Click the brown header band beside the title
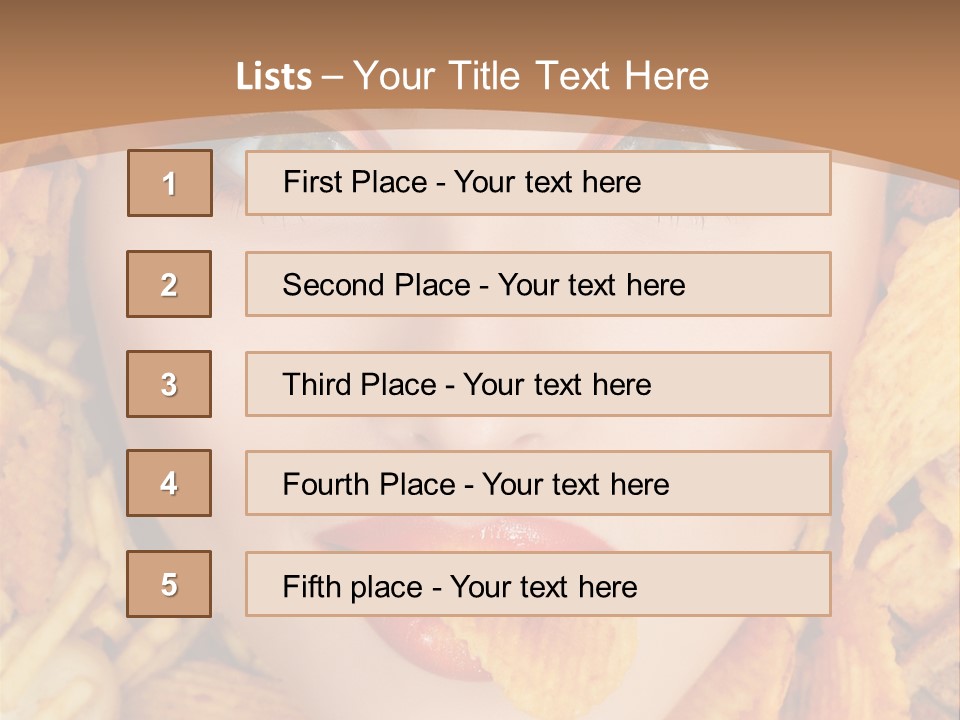 tap(850, 70)
